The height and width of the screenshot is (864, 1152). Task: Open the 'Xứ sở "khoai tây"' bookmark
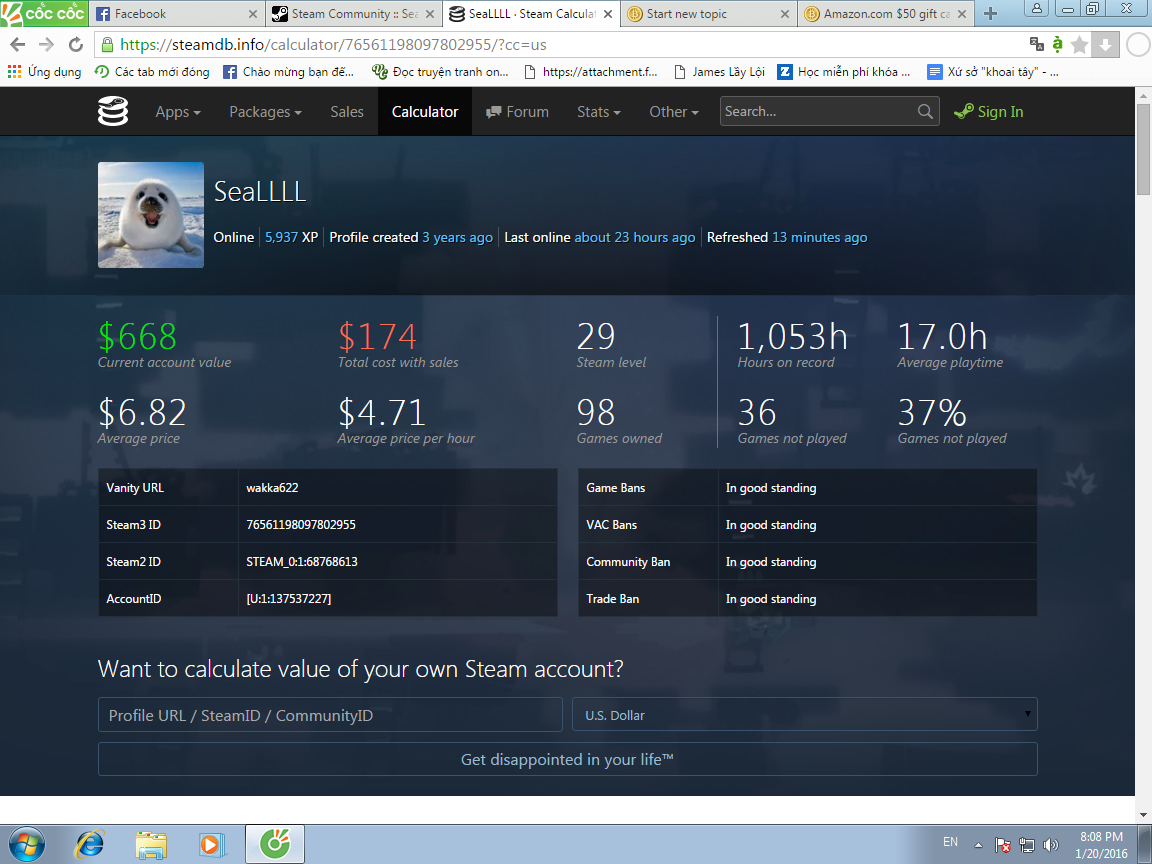[993, 71]
